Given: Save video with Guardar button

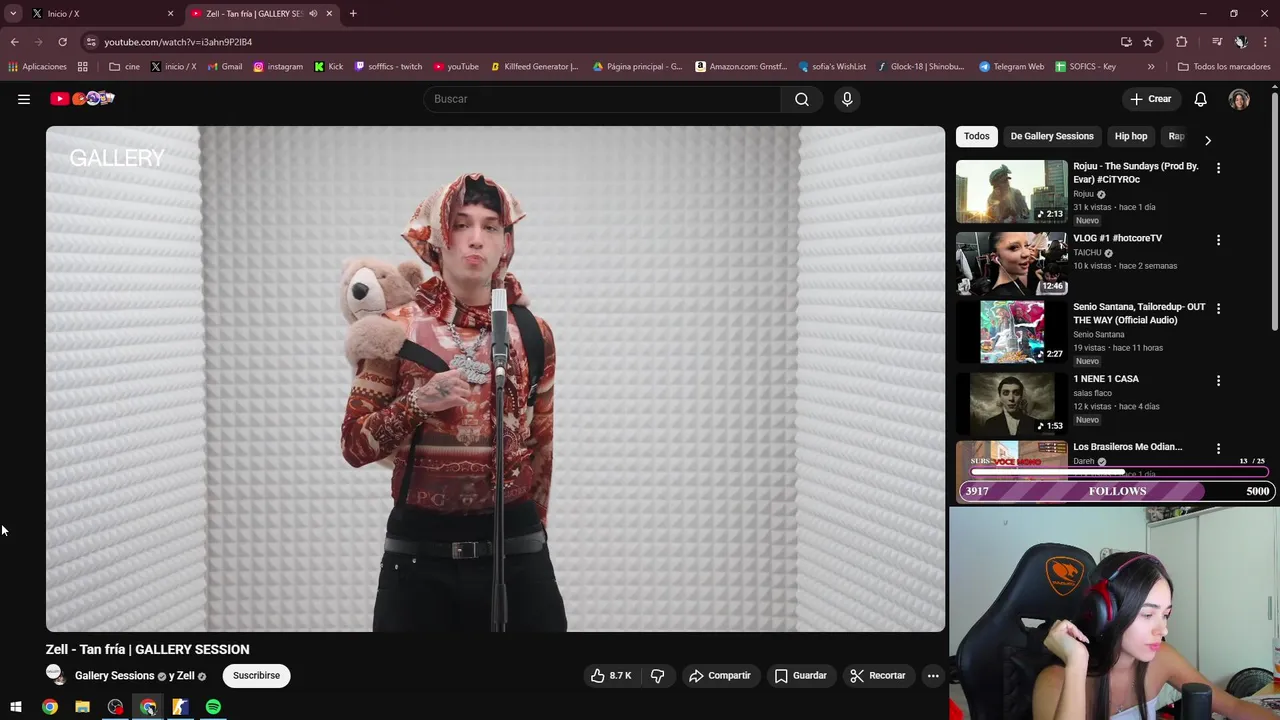Looking at the screenshot, I should tap(801, 676).
